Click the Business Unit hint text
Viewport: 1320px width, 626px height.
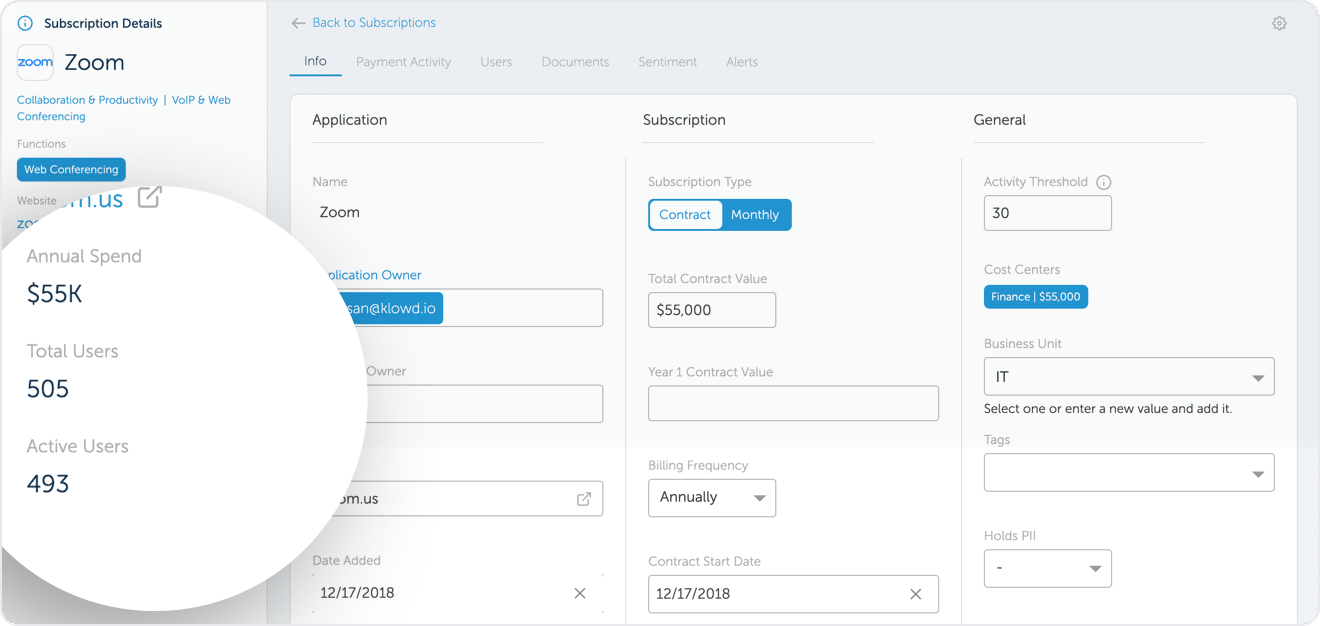coord(1108,409)
